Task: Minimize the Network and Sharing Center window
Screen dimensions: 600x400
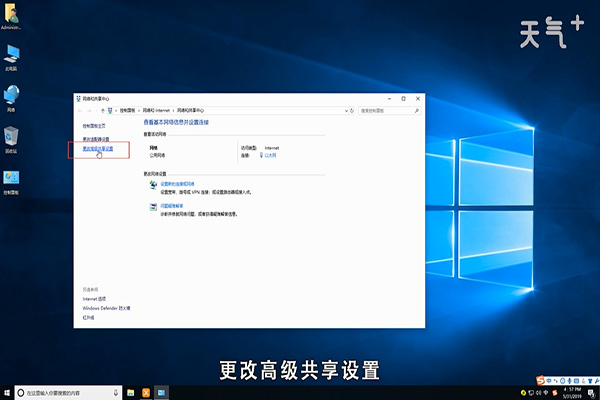Action: [x=389, y=99]
